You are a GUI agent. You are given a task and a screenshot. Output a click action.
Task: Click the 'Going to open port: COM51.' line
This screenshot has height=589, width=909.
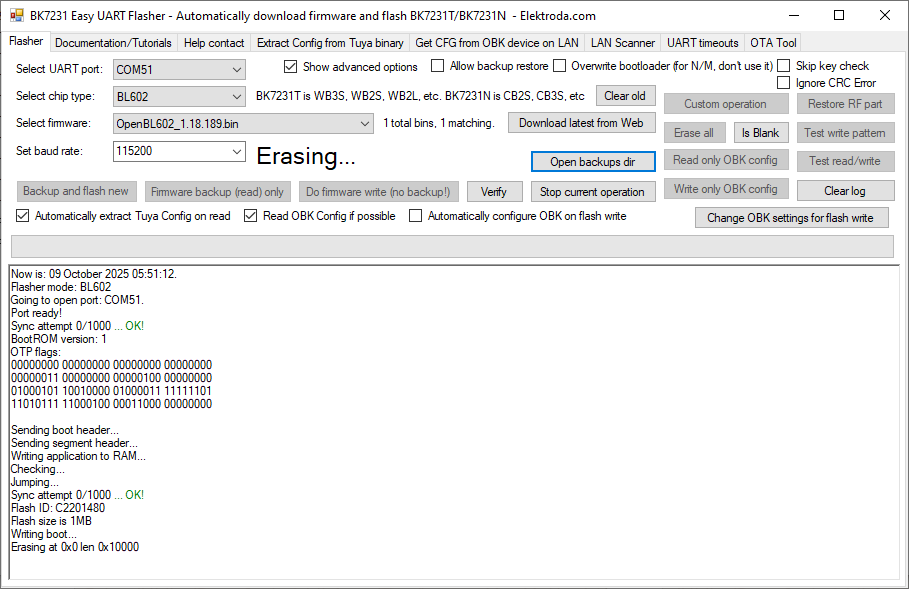coord(77,300)
